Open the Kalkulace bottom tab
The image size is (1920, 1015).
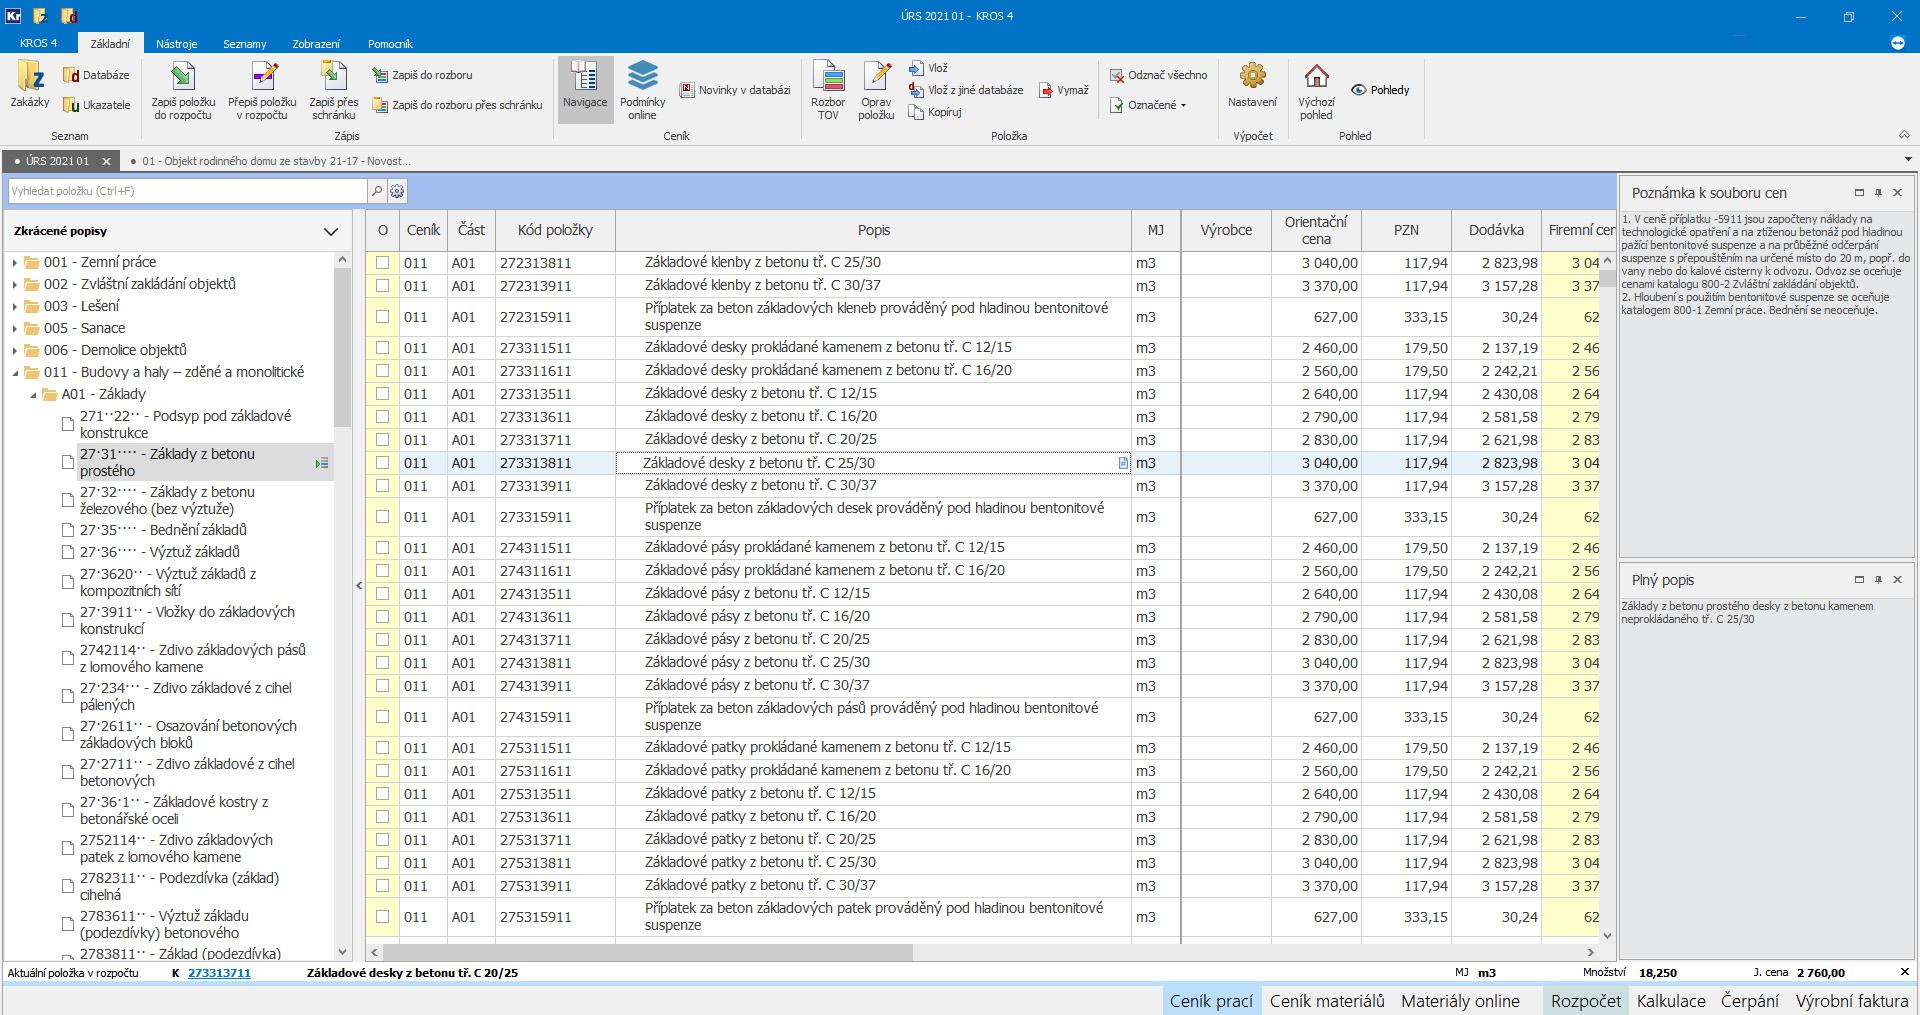(1671, 1001)
